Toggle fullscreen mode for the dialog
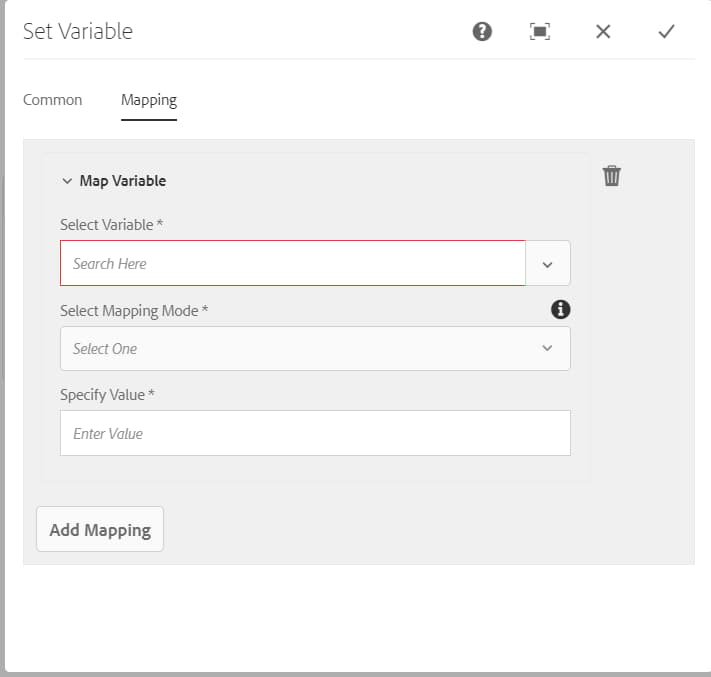The height and width of the screenshot is (677, 711). 540,31
